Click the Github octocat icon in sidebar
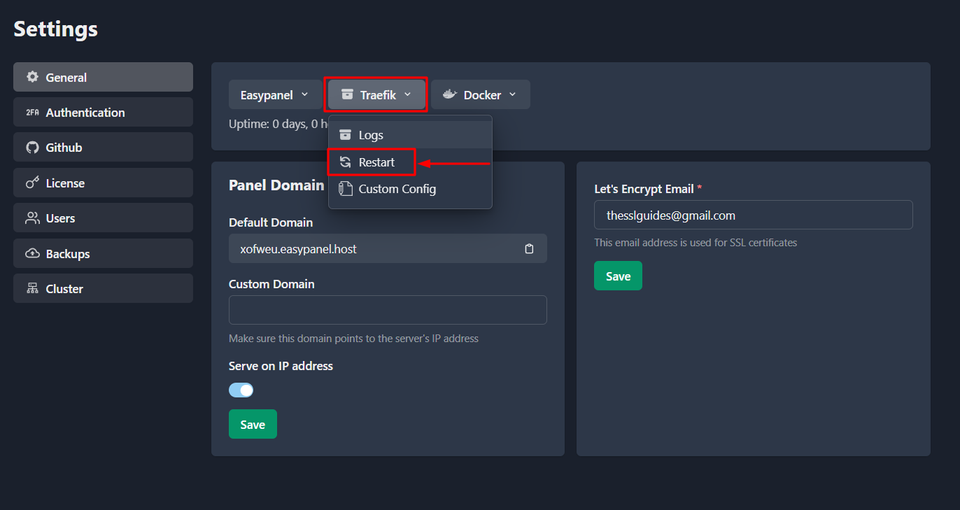Image resolution: width=960 pixels, height=510 pixels. 33,148
